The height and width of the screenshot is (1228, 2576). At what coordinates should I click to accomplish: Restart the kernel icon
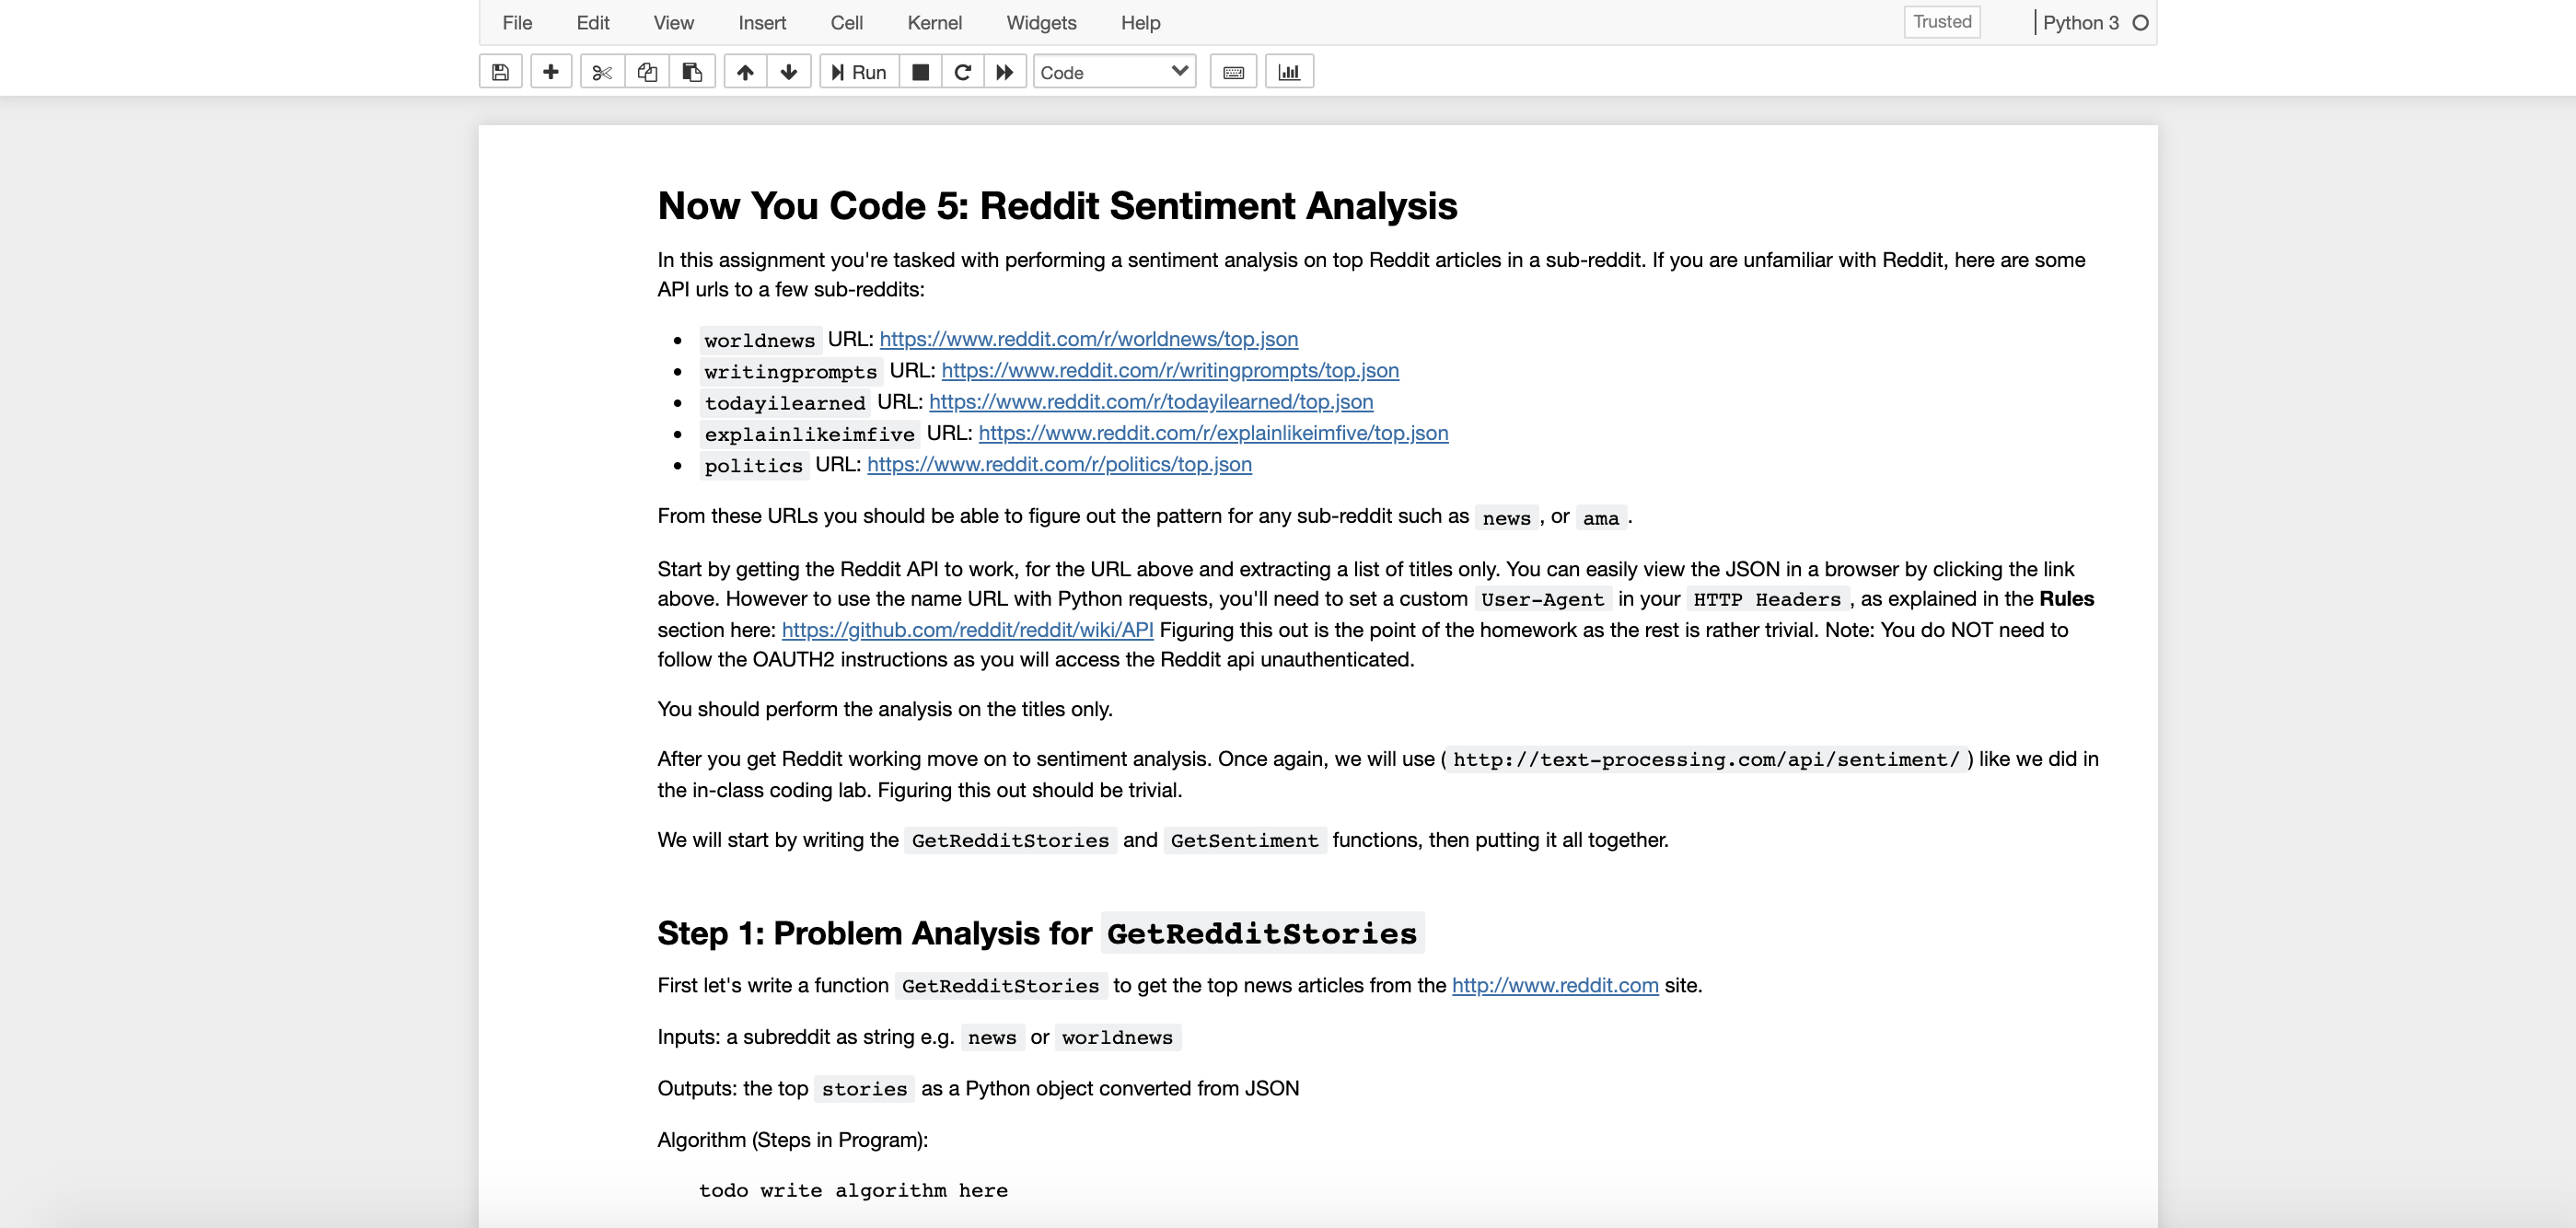tap(963, 72)
